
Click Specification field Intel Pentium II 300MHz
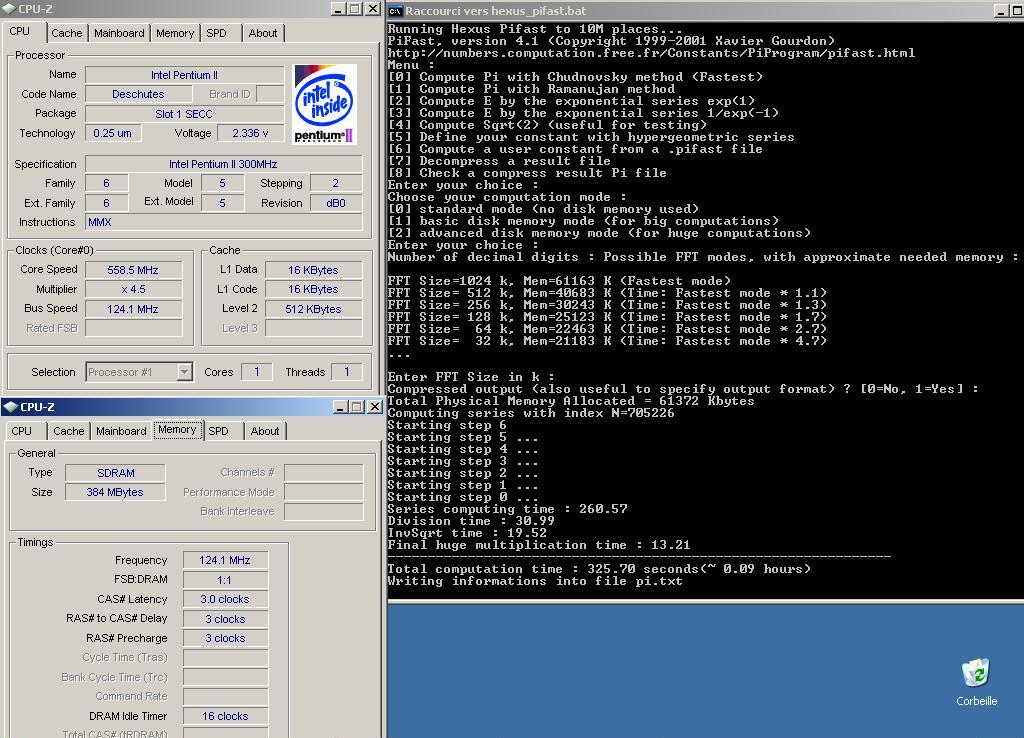(223, 164)
